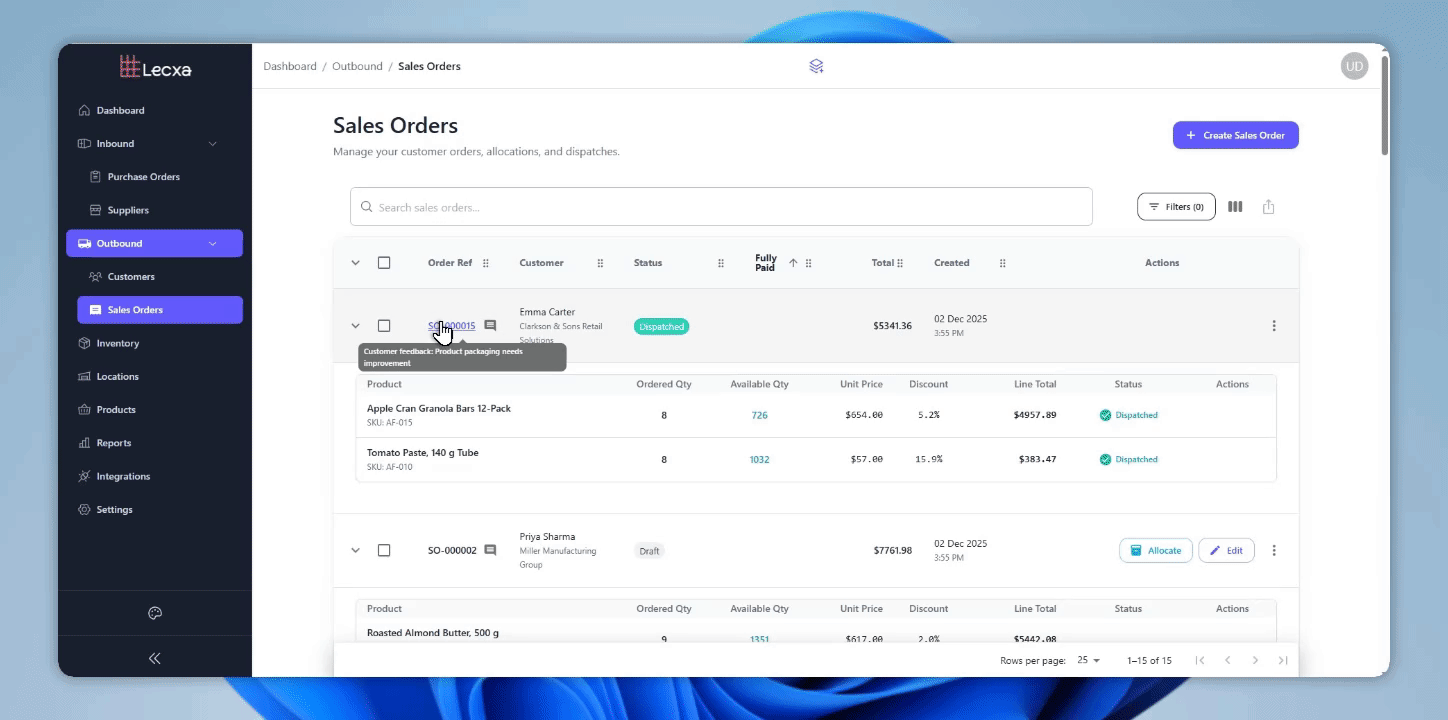This screenshot has width=1448, height=720.
Task: Click the Lecxa logo
Action: click(155, 68)
